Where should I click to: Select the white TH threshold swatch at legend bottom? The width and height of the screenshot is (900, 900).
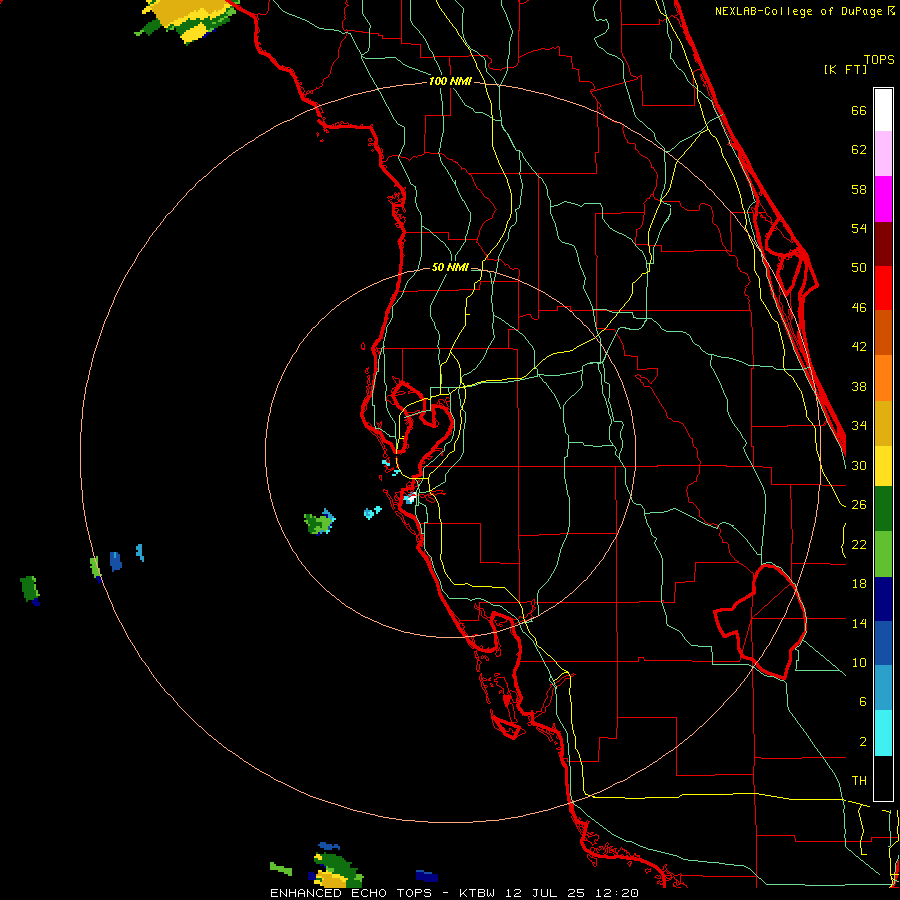[x=883, y=778]
